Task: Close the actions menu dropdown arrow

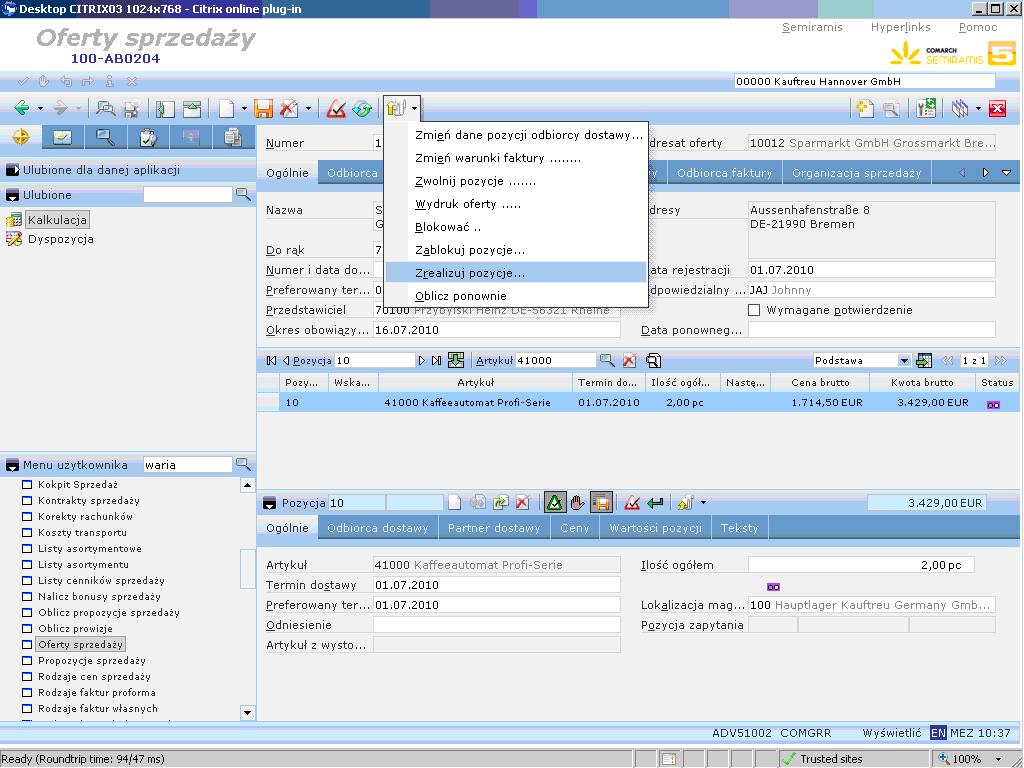Action: point(414,108)
